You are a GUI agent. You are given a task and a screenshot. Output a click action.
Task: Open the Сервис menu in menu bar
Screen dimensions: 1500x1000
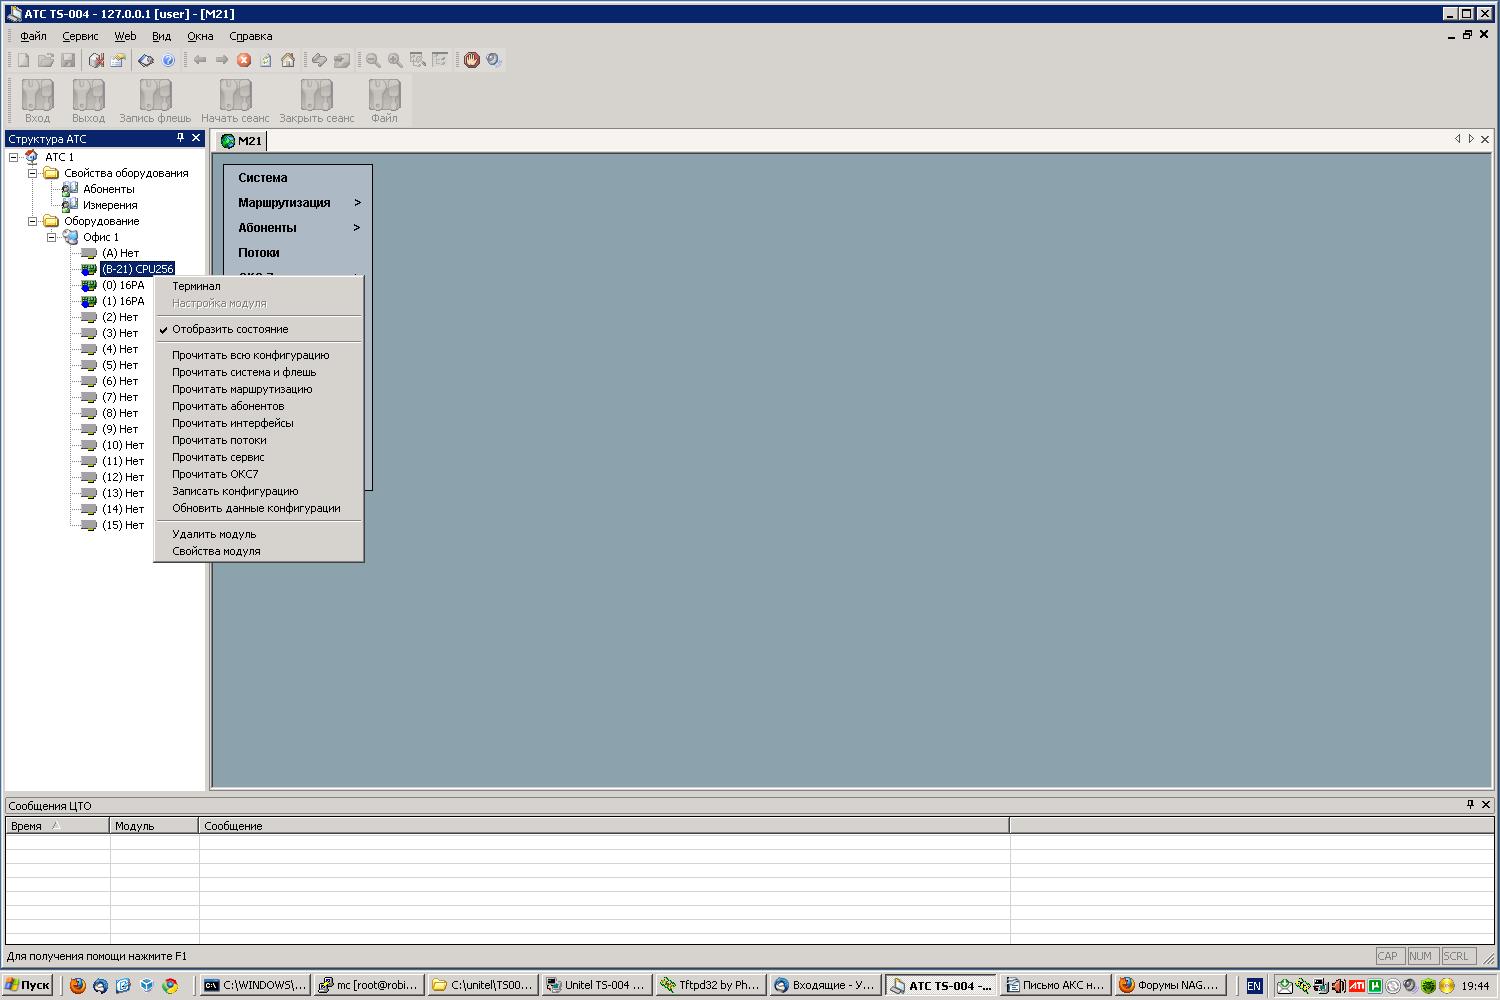[x=80, y=36]
